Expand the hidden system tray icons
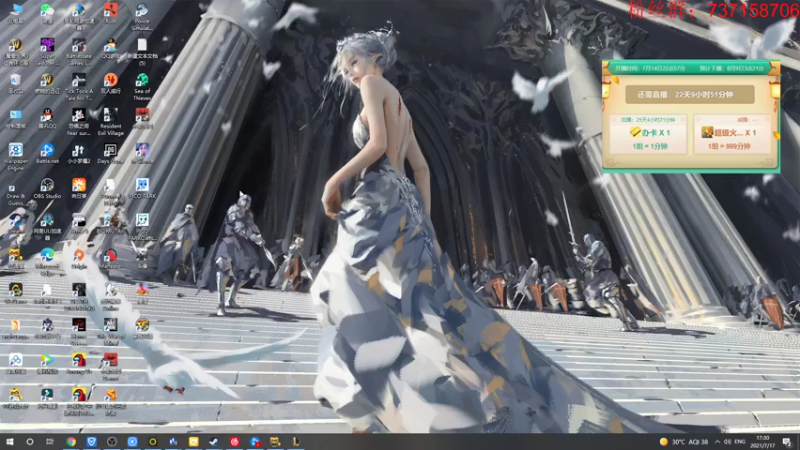This screenshot has width=800, height=450. [x=717, y=441]
